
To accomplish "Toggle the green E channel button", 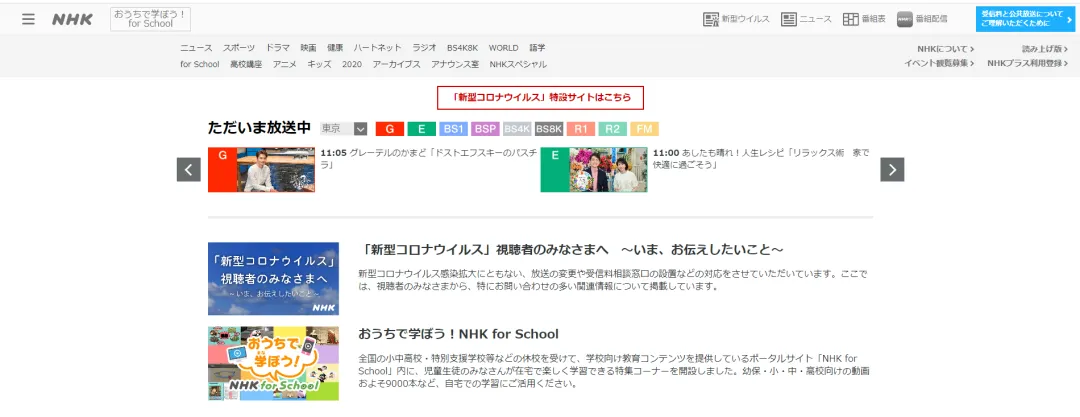I will [421, 129].
